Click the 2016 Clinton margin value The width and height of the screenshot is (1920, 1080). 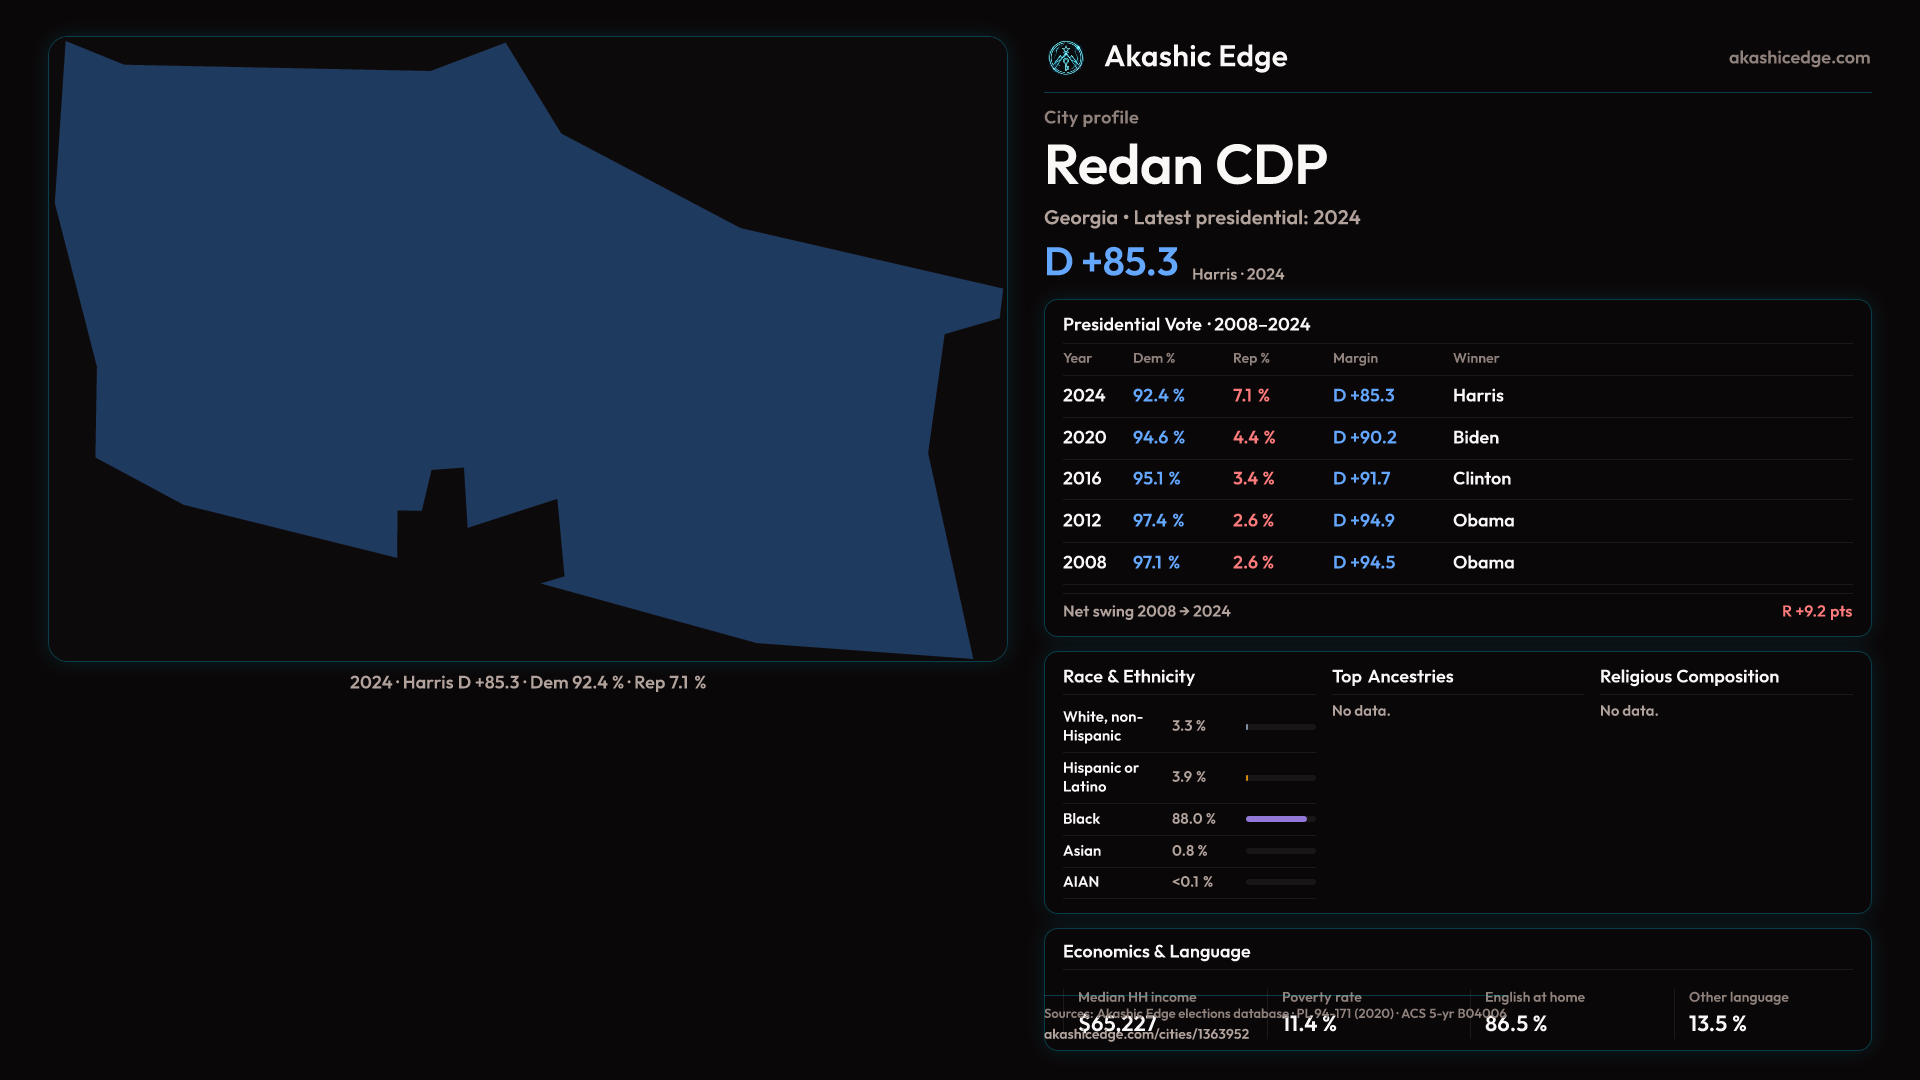coord(1361,479)
